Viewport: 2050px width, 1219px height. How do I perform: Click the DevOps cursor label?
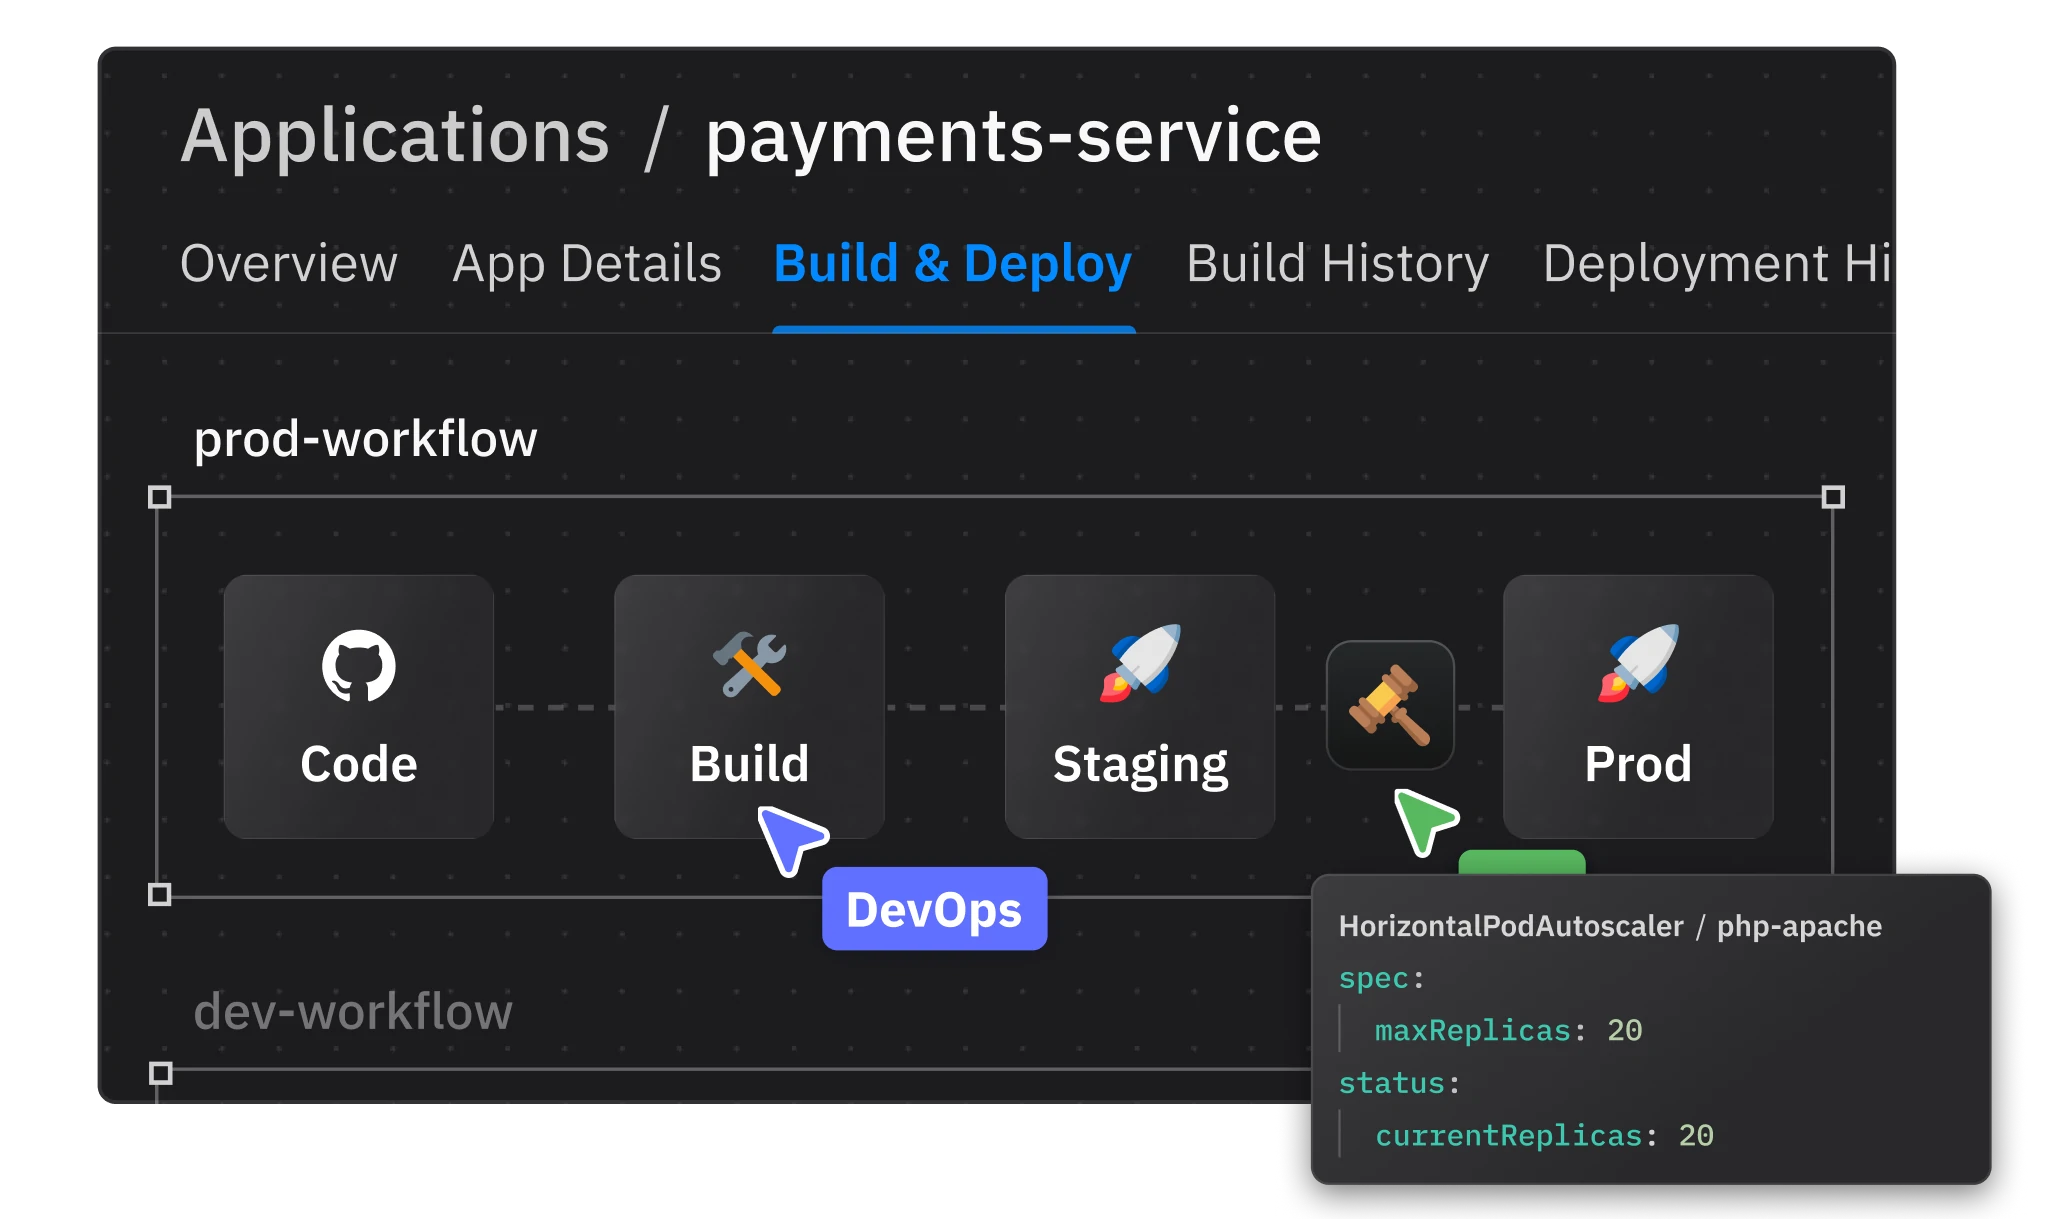point(934,909)
